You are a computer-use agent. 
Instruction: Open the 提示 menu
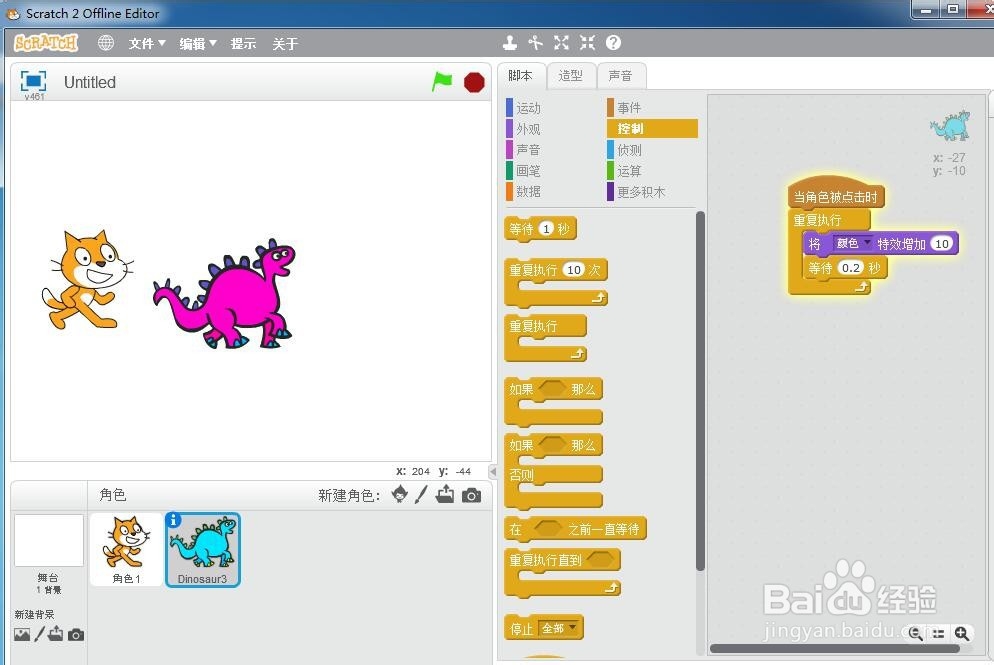coord(243,43)
